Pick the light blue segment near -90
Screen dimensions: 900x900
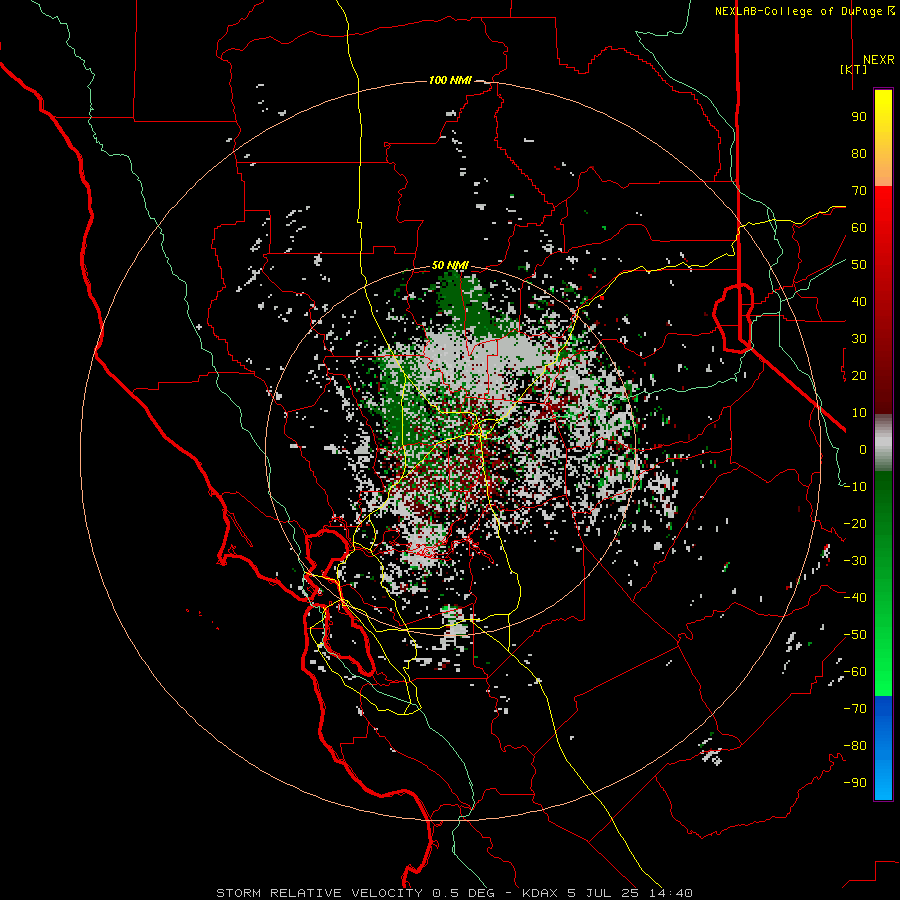tap(883, 782)
